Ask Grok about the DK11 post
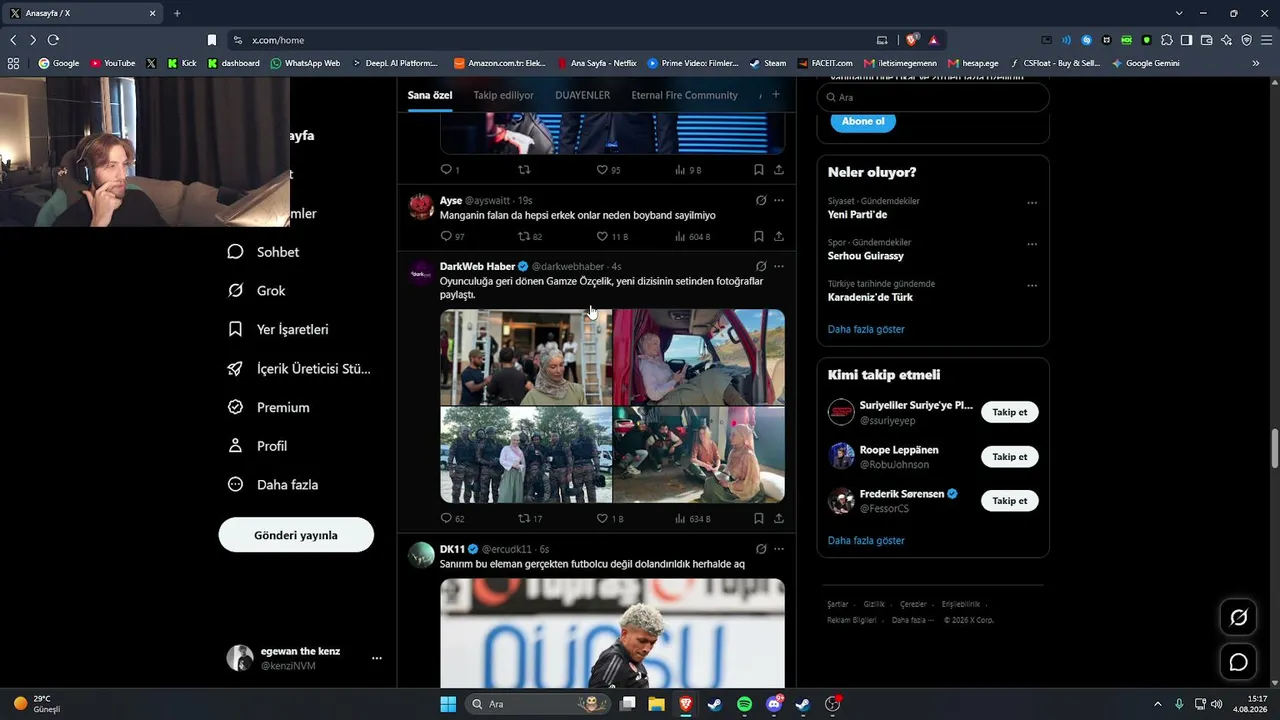 point(761,549)
